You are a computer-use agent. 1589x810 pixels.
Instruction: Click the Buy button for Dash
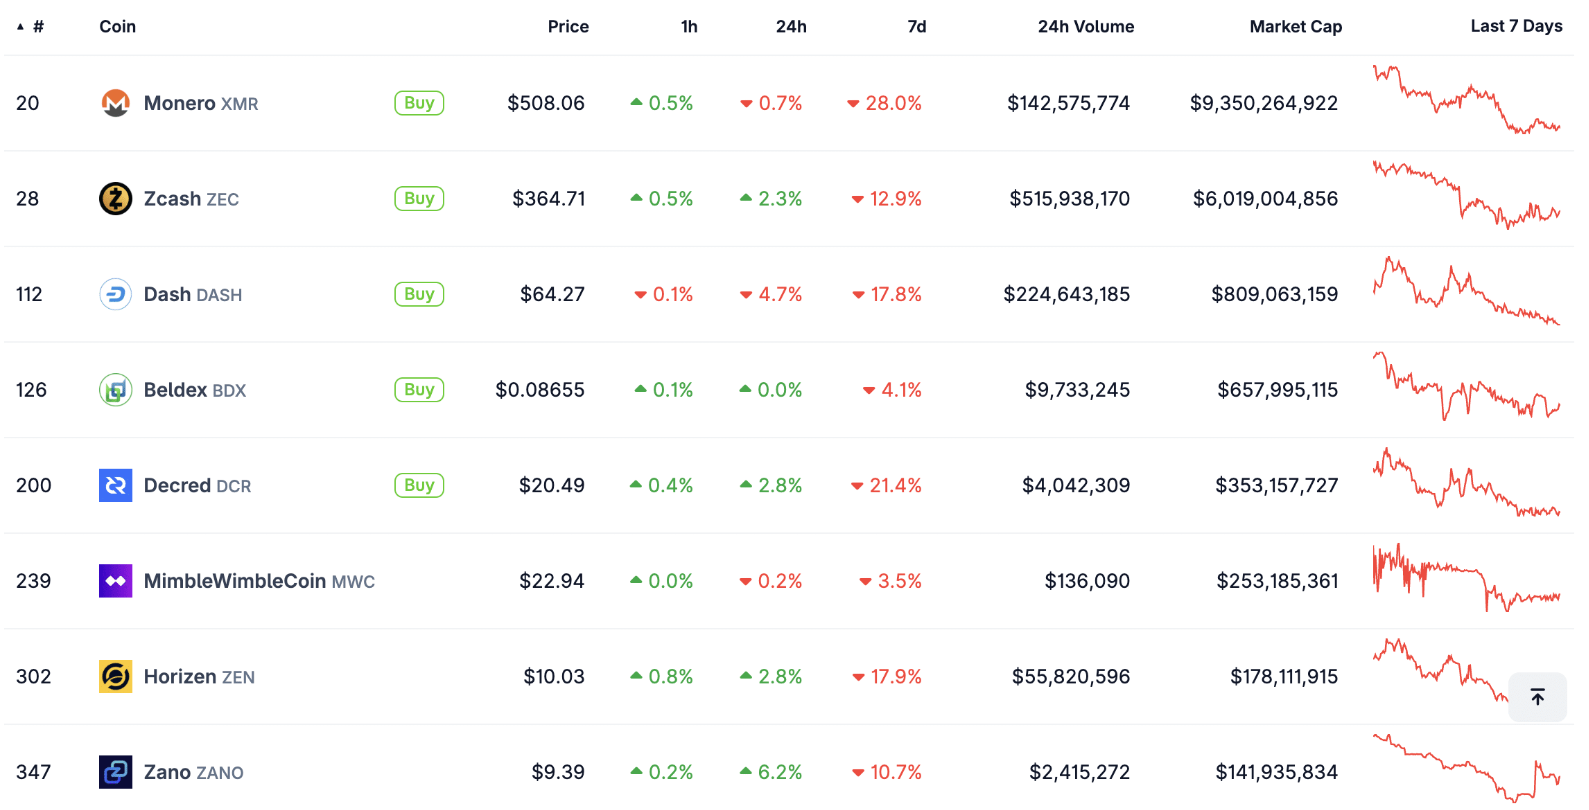click(x=419, y=294)
